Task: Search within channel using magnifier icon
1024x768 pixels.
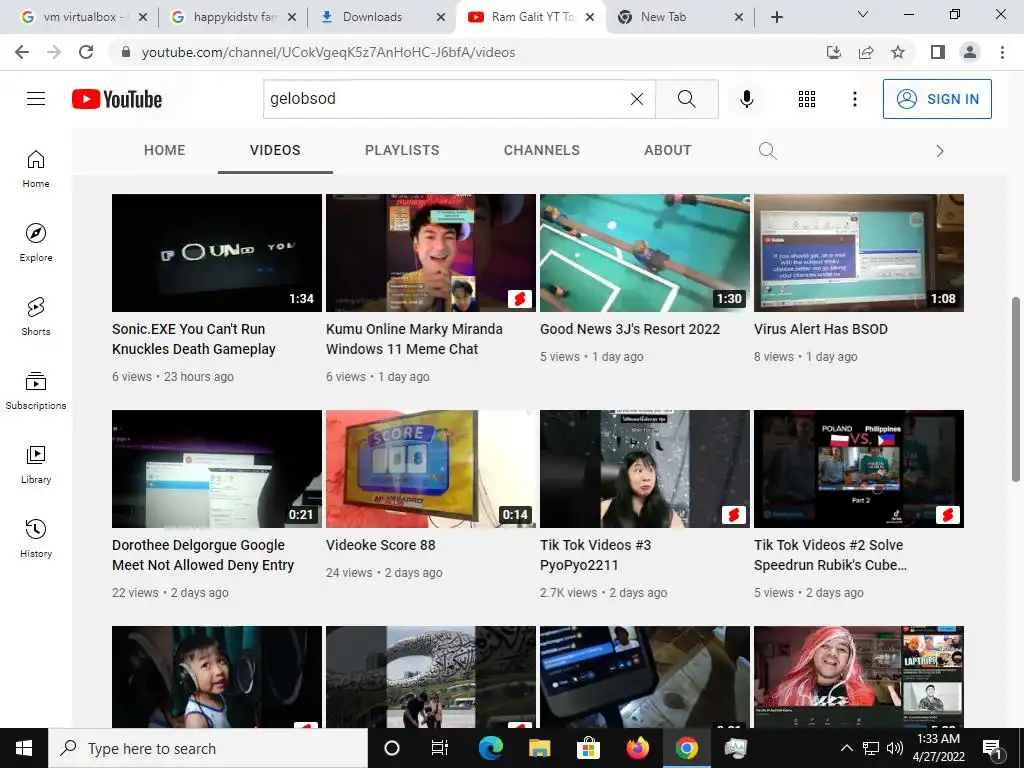Action: (767, 151)
